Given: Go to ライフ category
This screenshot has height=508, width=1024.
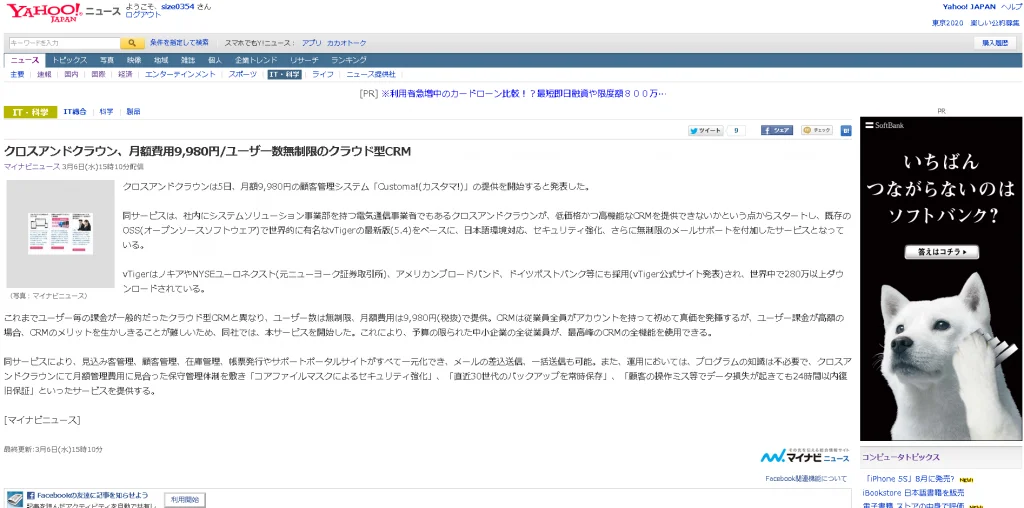Looking at the screenshot, I should [x=323, y=74].
